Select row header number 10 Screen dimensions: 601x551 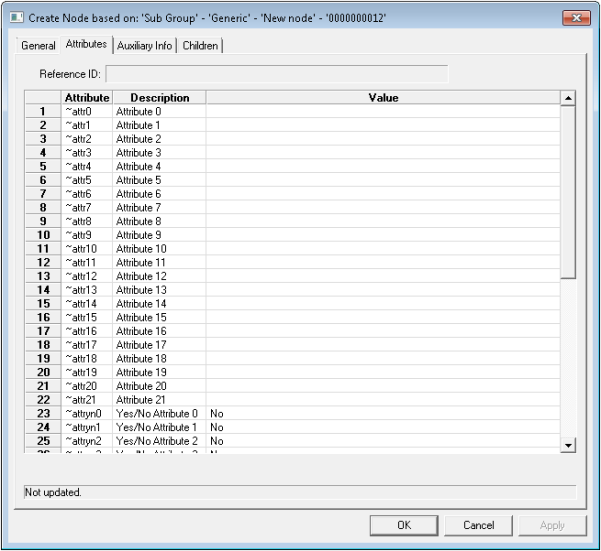pyautogui.click(x=43, y=235)
